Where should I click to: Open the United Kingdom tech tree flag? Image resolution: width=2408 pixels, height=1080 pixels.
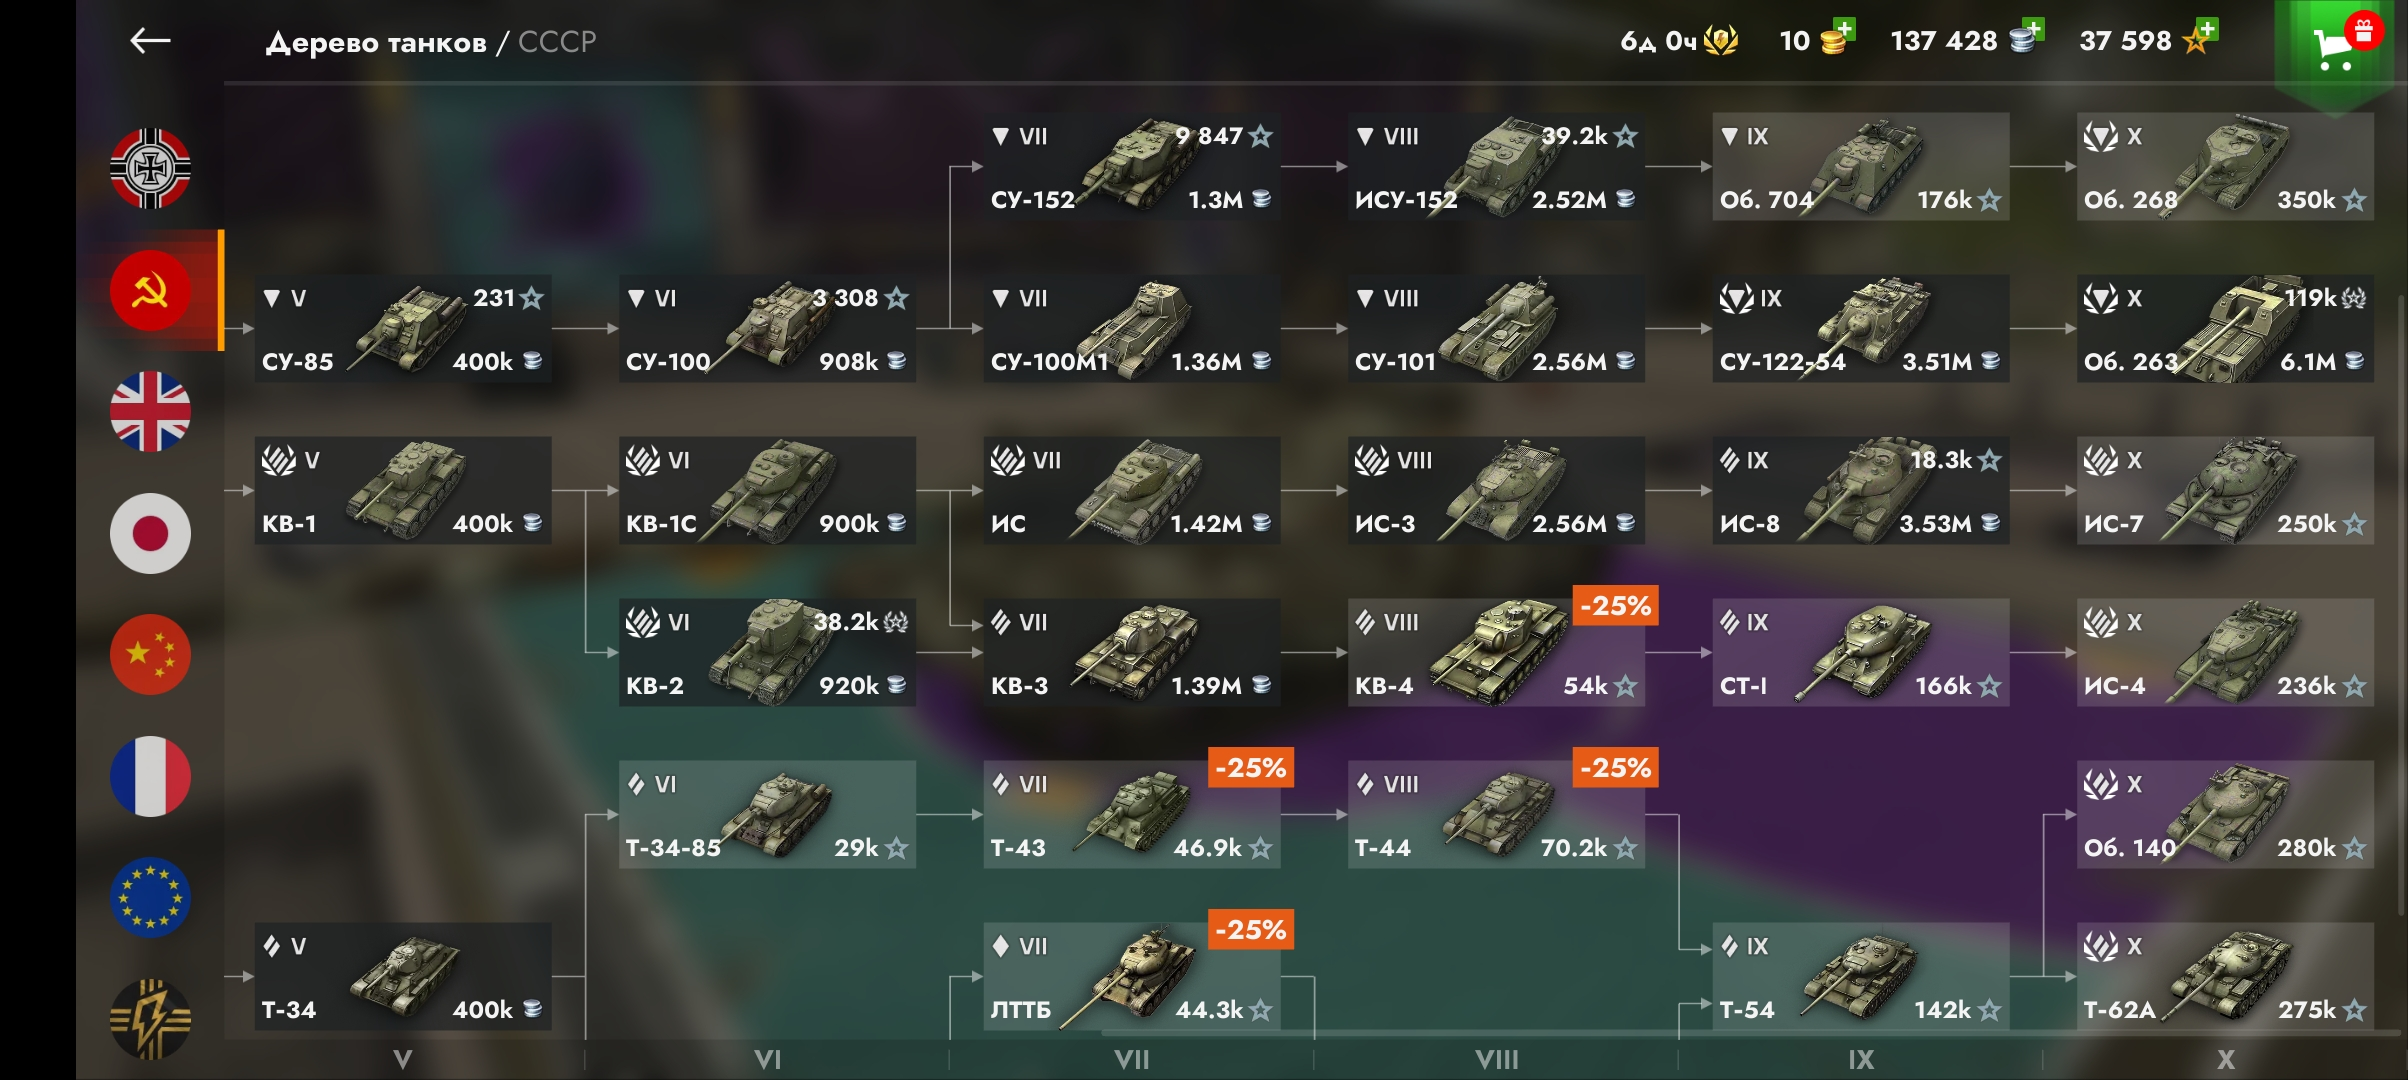tap(150, 411)
